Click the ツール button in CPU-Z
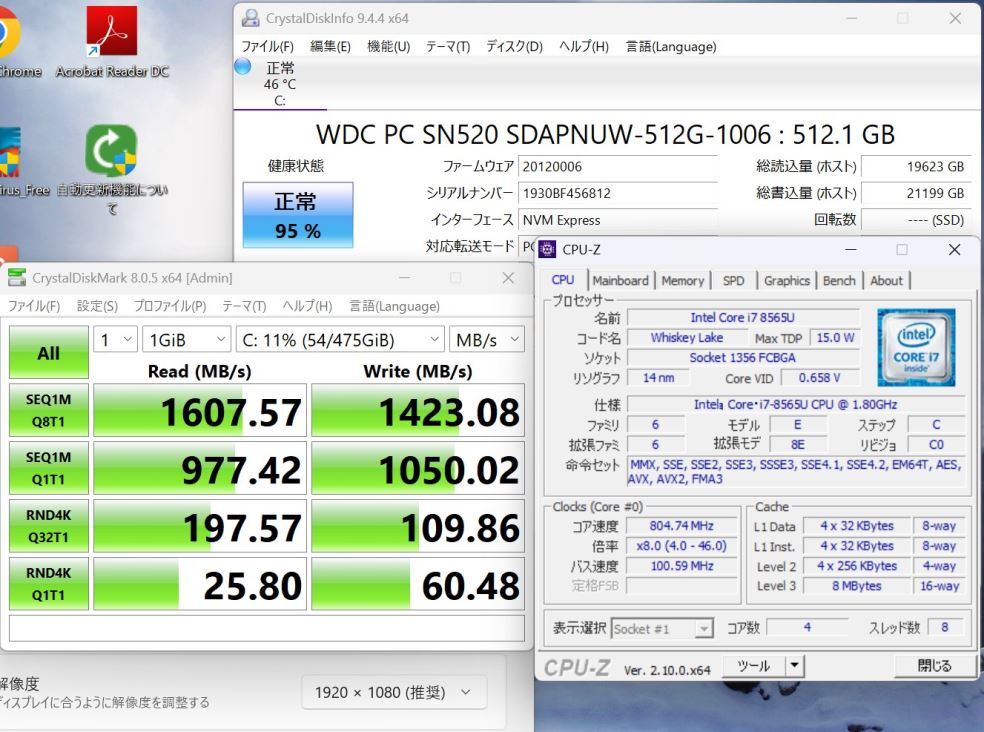 tap(754, 665)
